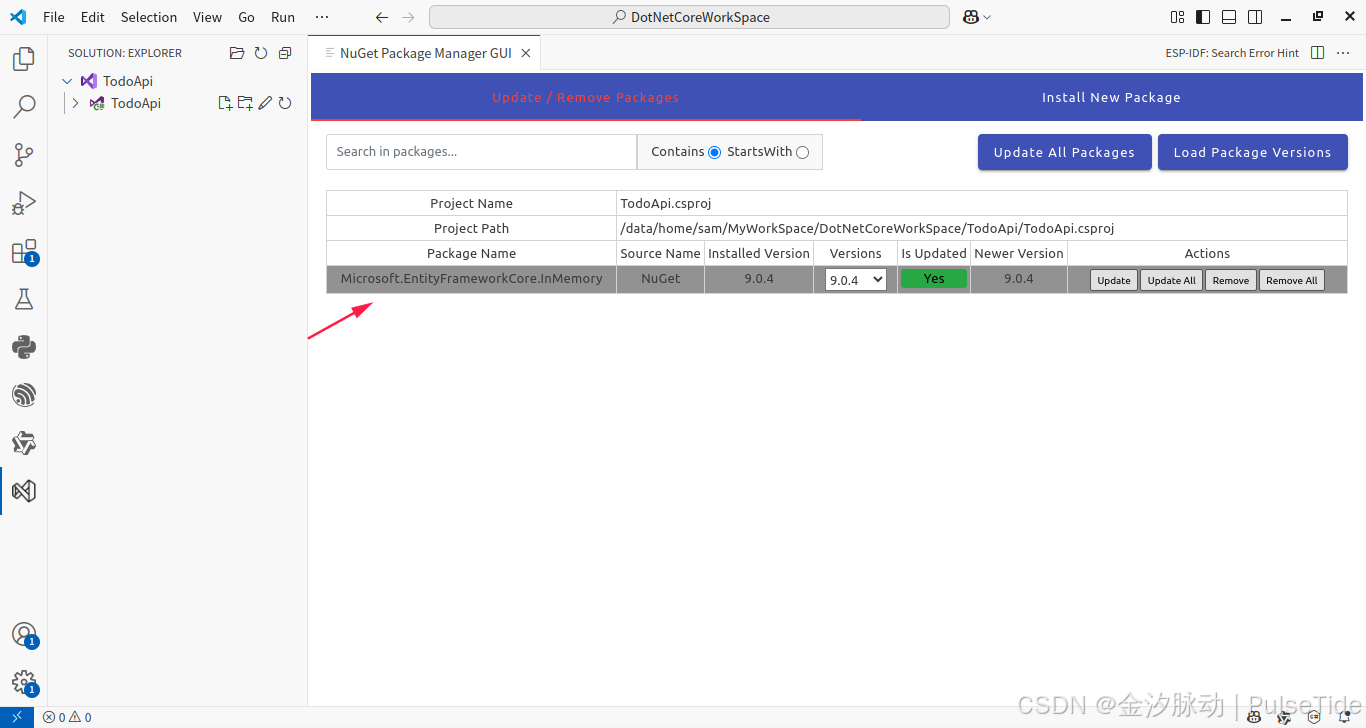This screenshot has width=1366, height=728.
Task: Select the Solution Explorer Visual Studio icon
Action: [24, 491]
